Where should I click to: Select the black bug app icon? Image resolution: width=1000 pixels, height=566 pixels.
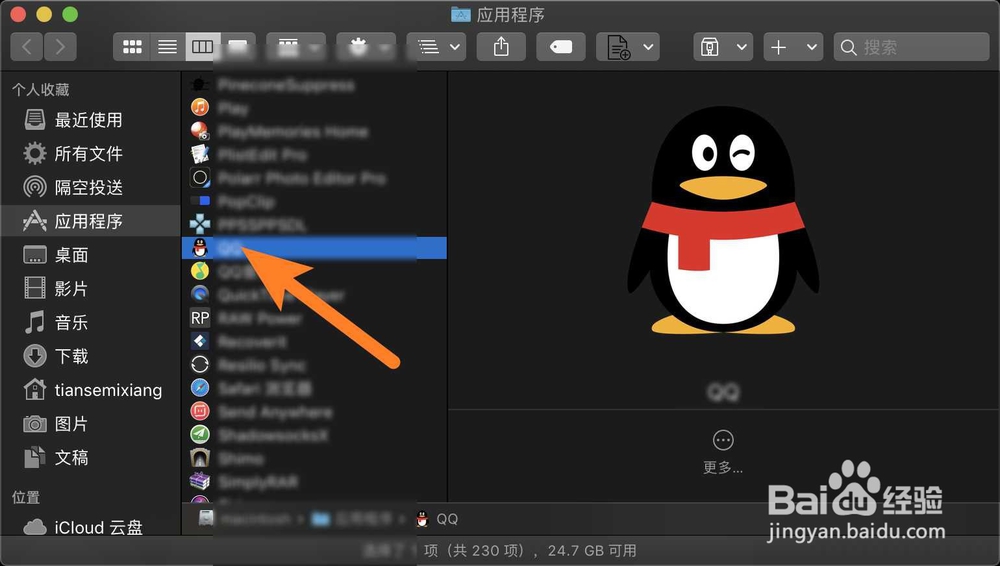coord(200,84)
